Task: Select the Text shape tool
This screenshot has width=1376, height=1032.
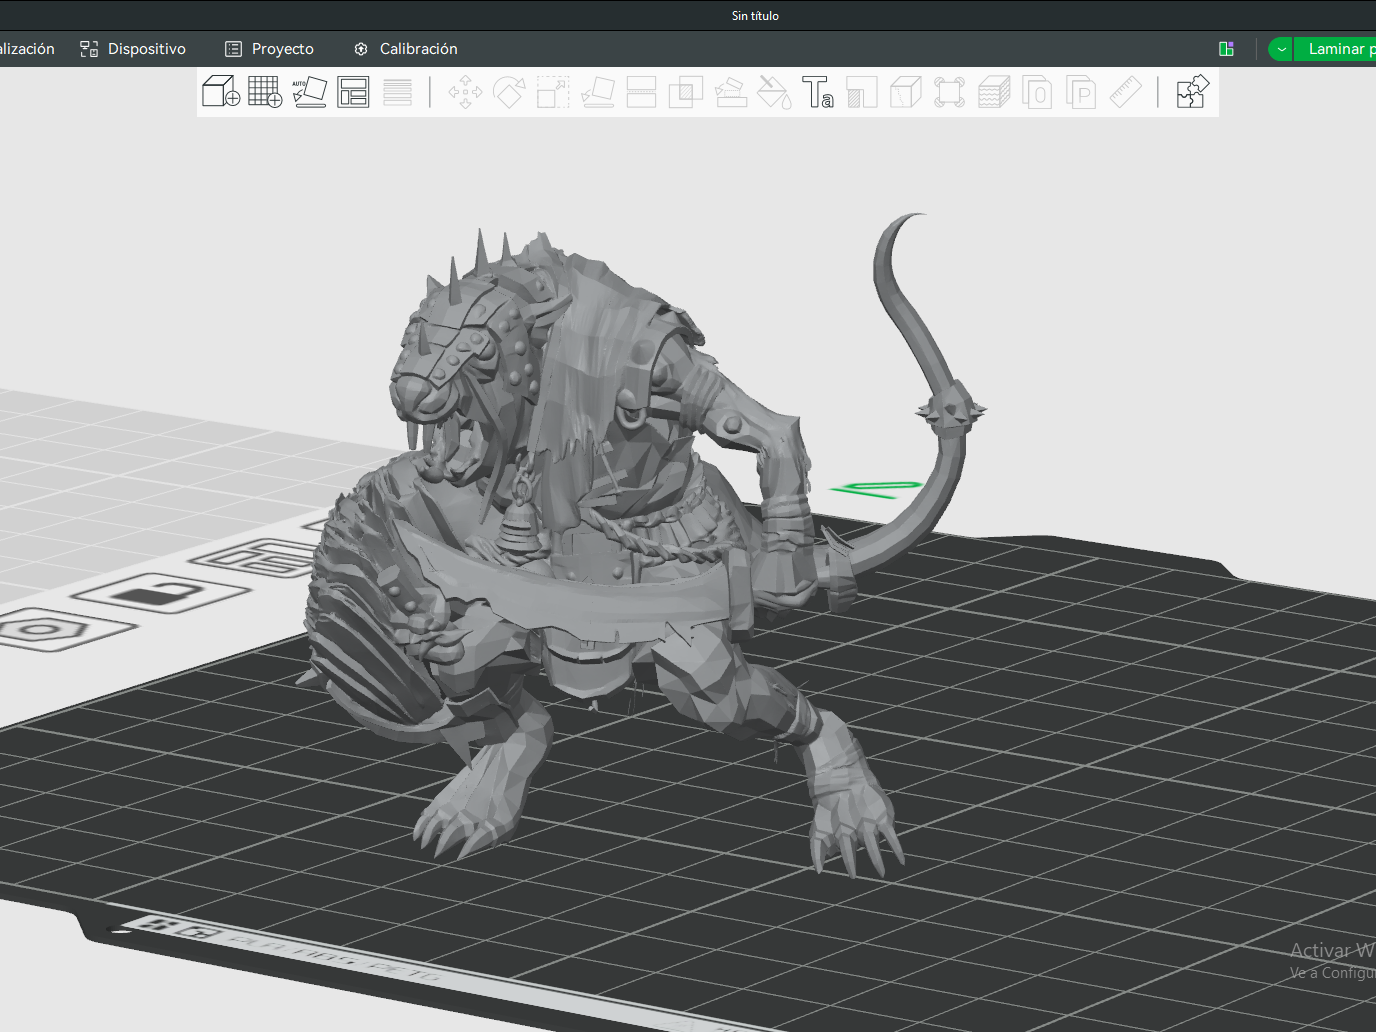Action: click(x=818, y=92)
